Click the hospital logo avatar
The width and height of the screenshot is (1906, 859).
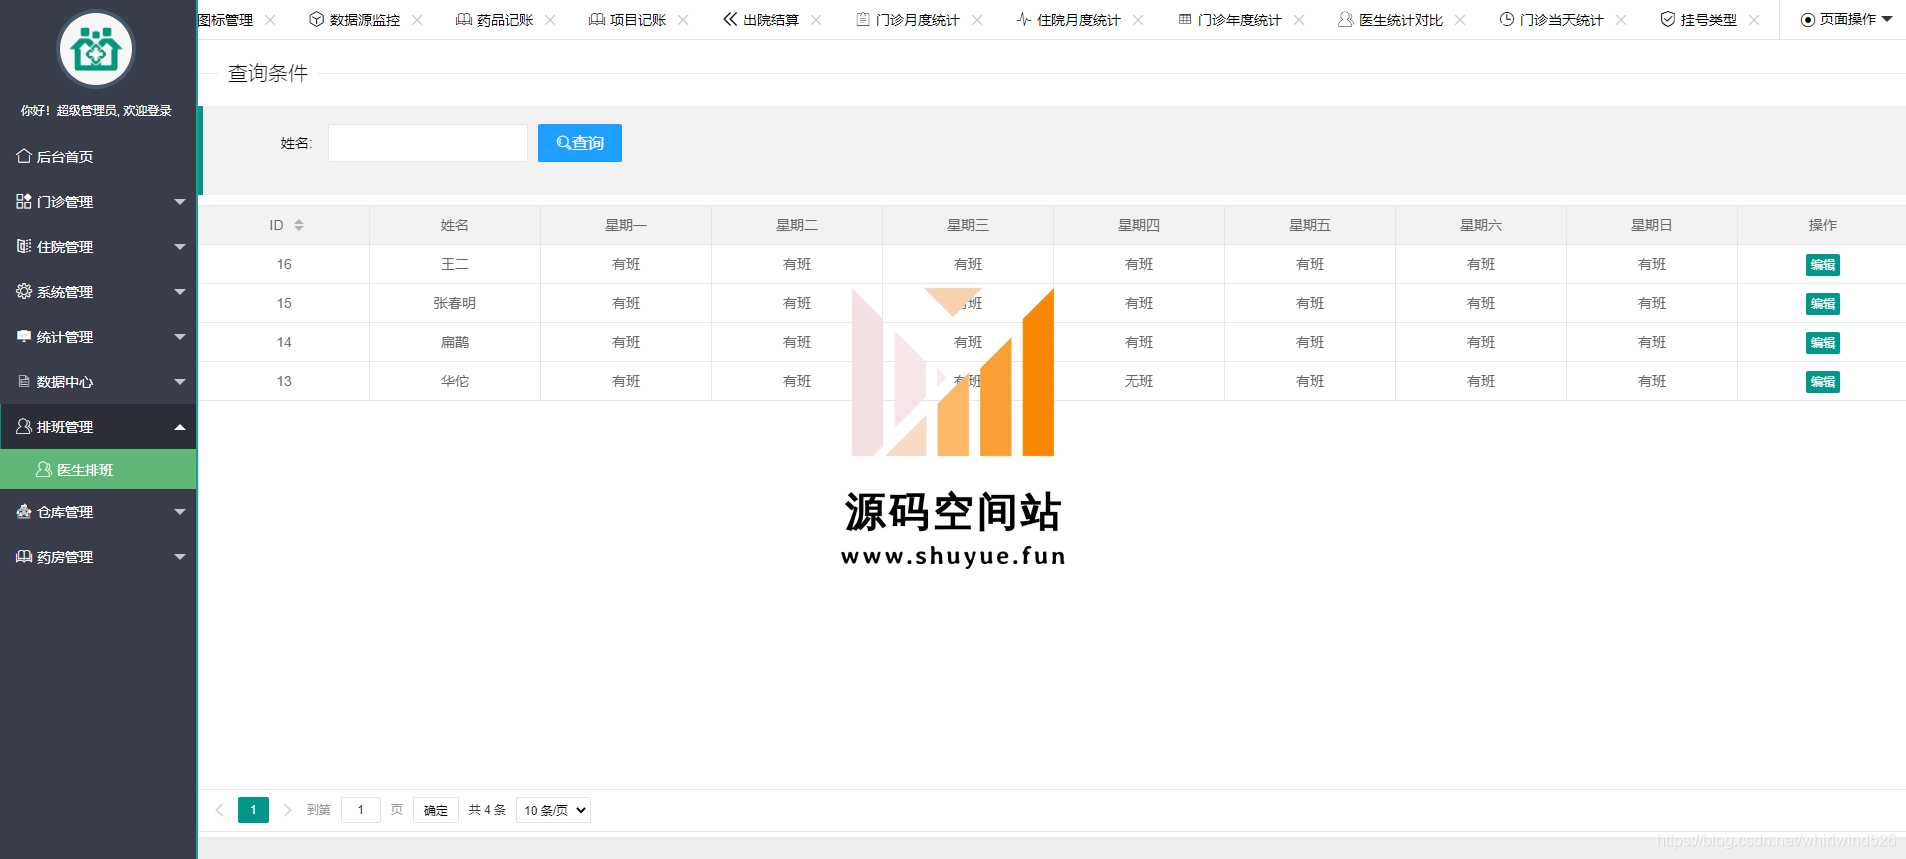point(96,49)
